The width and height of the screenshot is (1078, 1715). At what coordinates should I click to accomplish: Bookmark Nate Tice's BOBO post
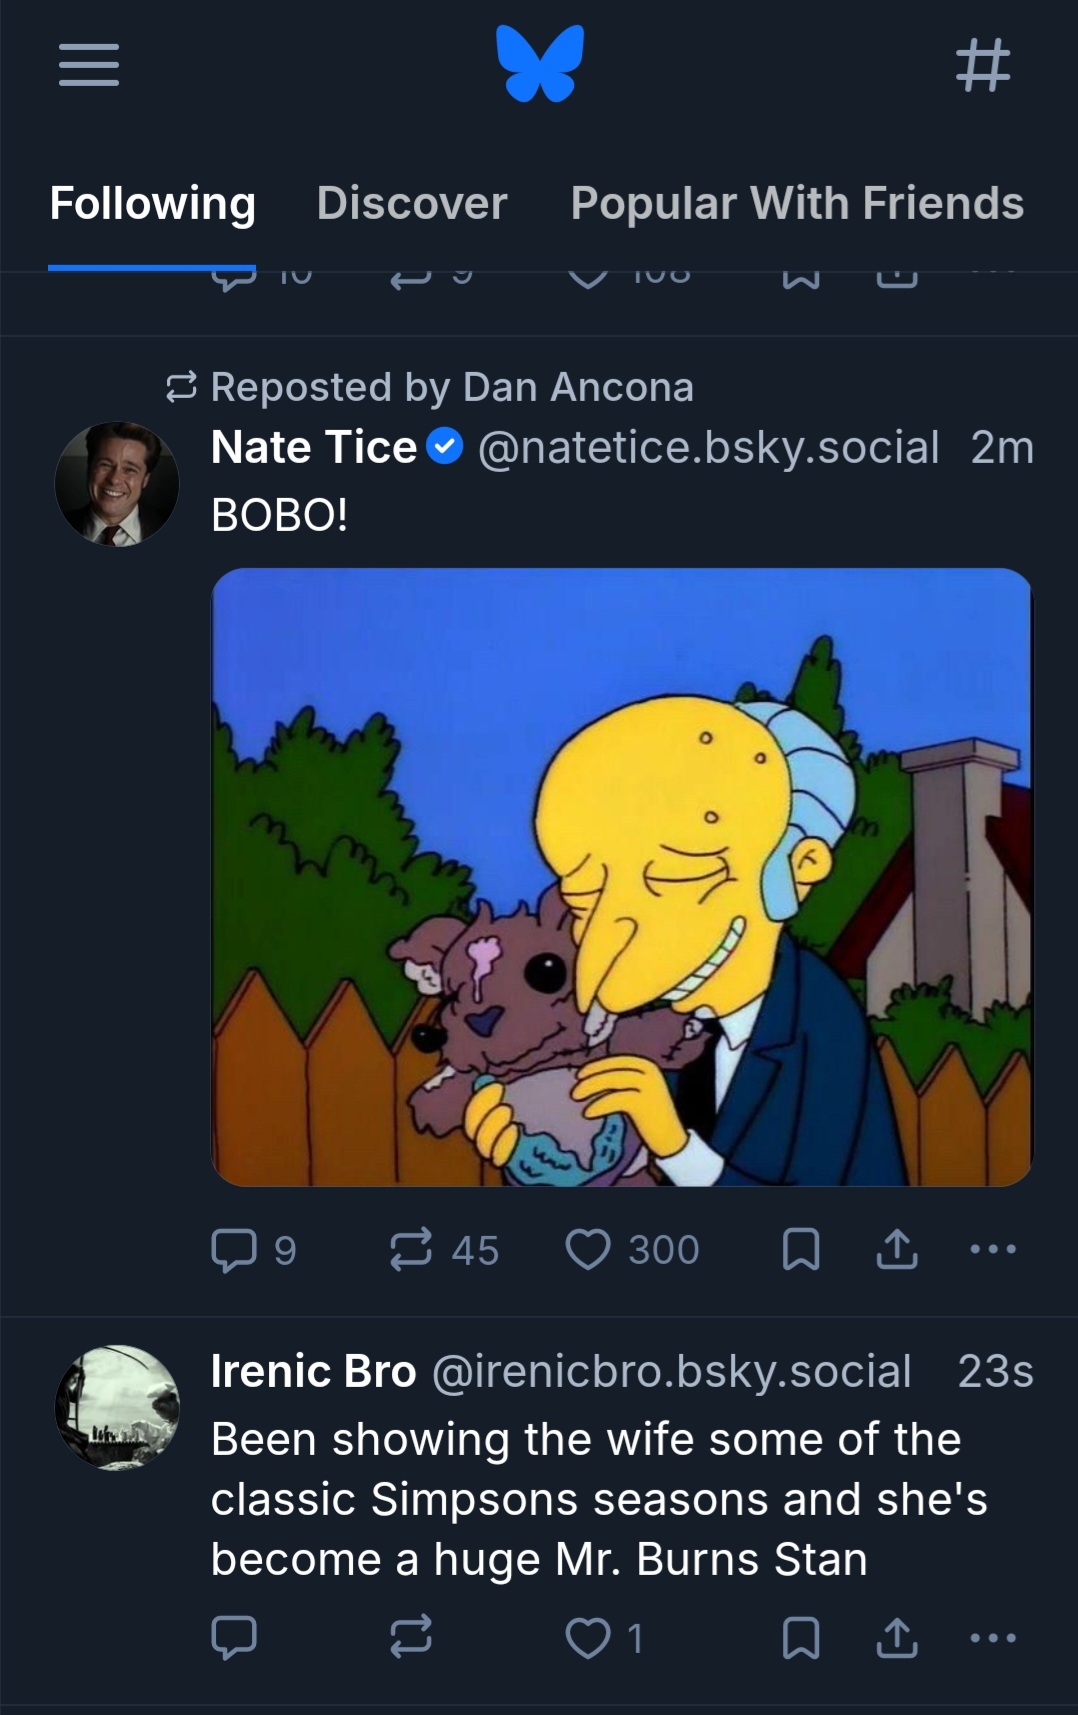click(x=800, y=1250)
